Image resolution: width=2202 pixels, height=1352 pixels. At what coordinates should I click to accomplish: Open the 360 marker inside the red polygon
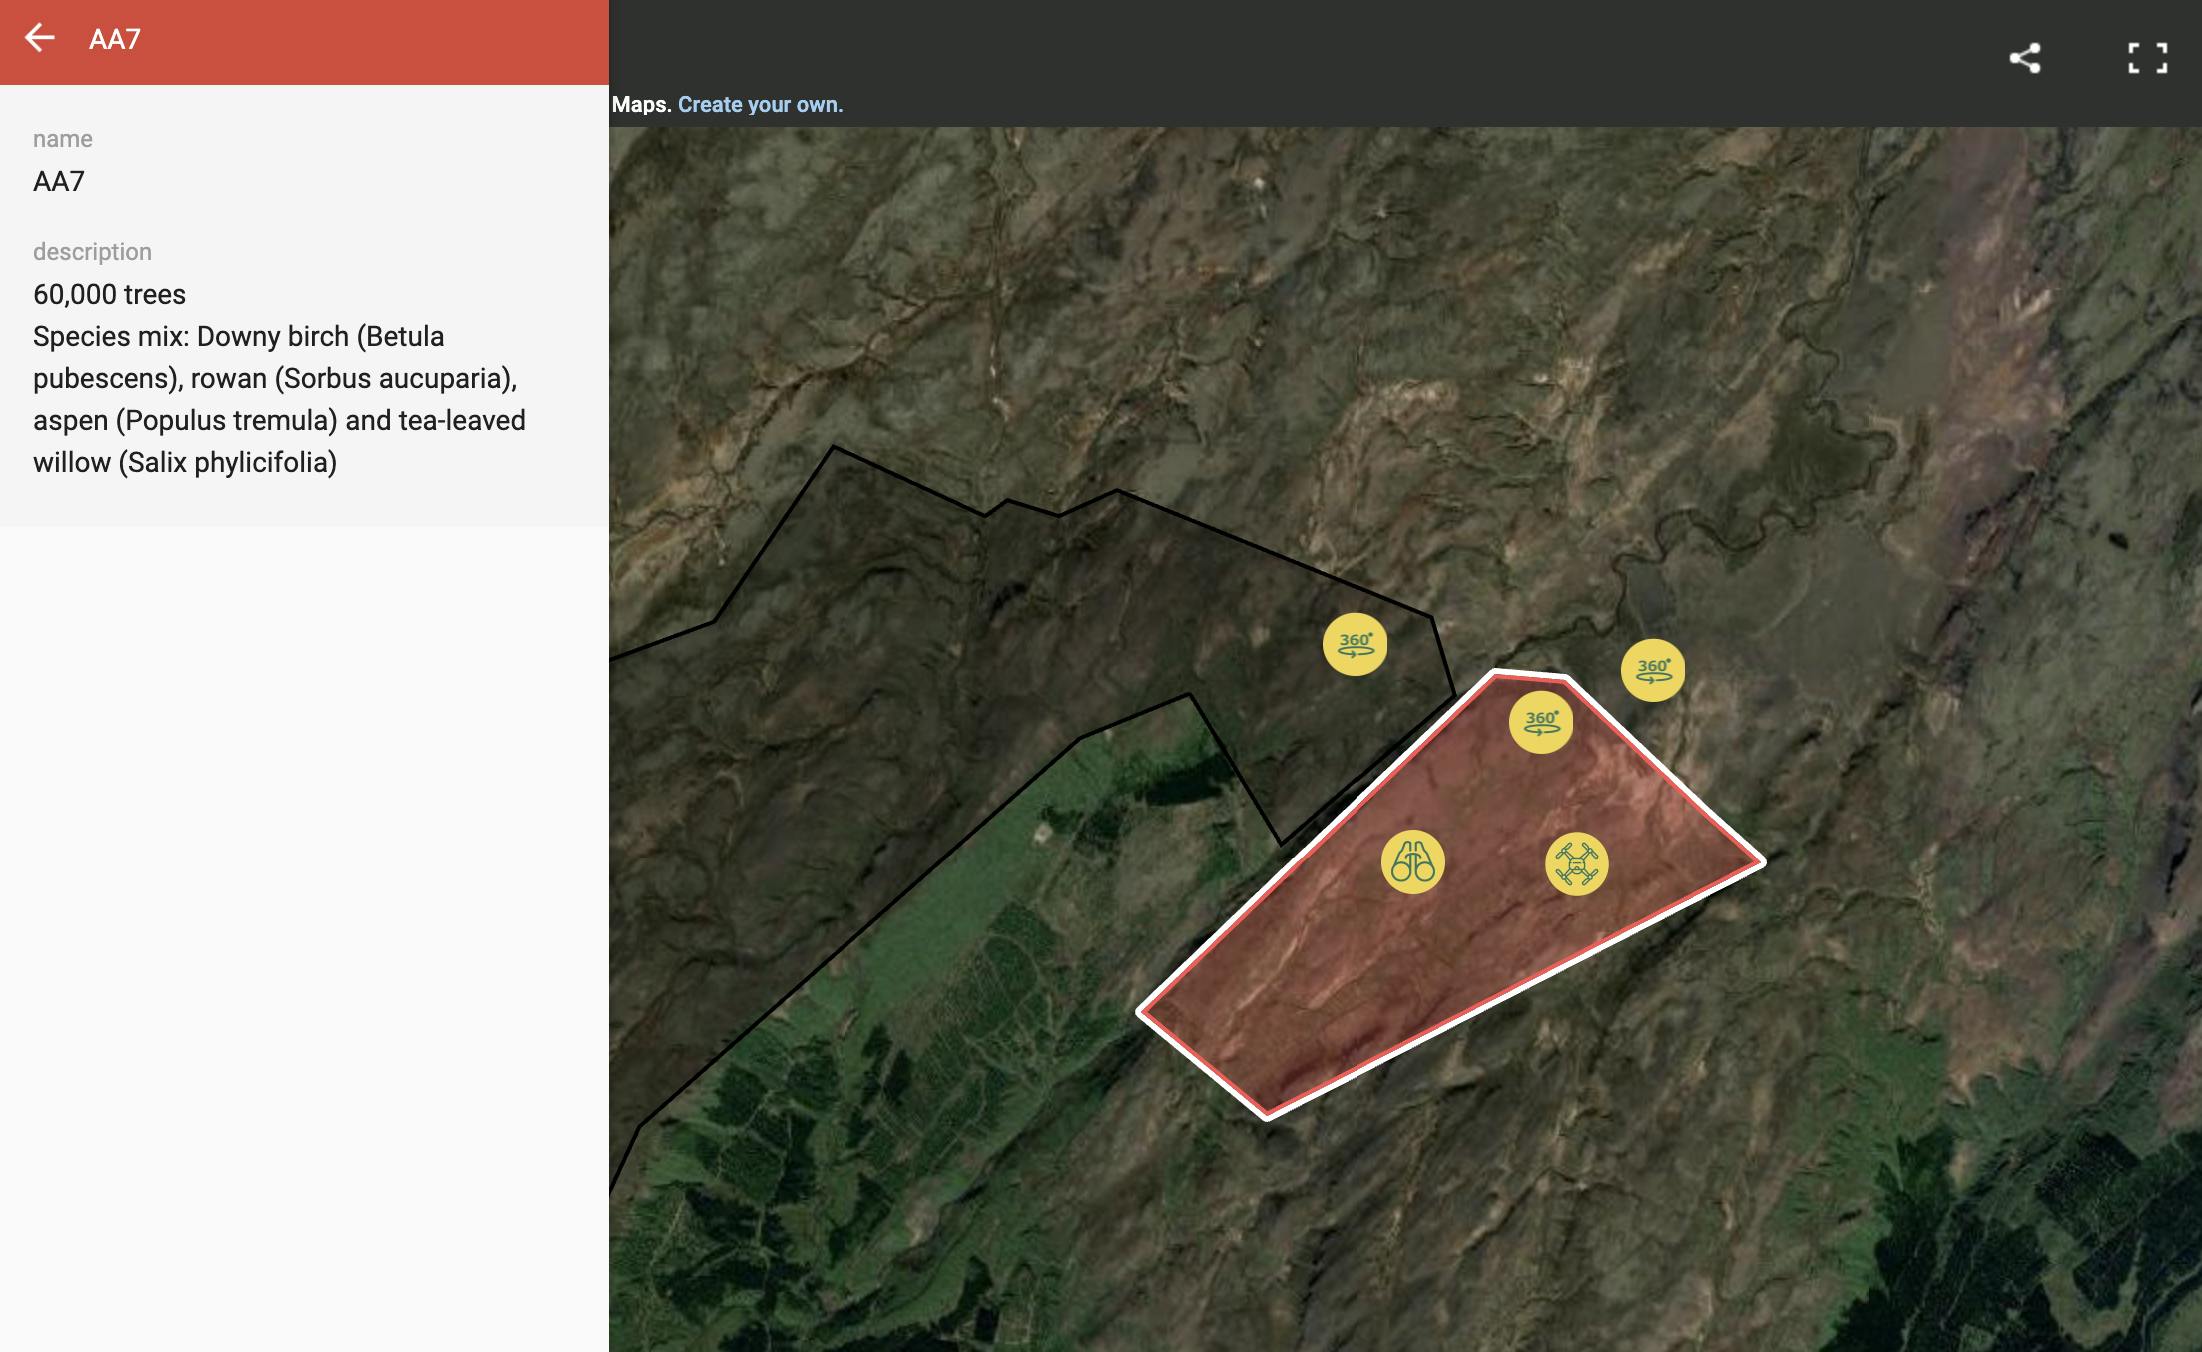[x=1540, y=722]
